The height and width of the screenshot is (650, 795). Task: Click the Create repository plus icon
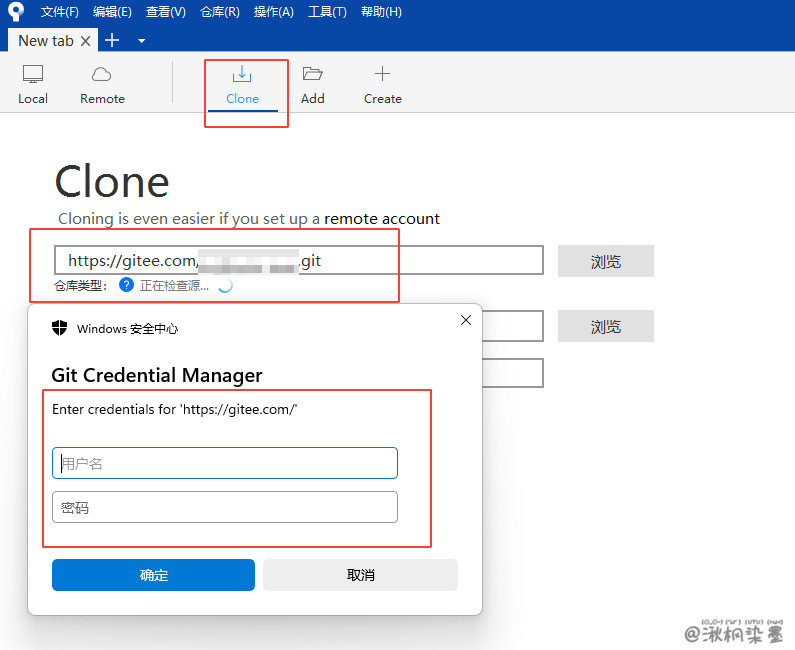click(x=382, y=75)
